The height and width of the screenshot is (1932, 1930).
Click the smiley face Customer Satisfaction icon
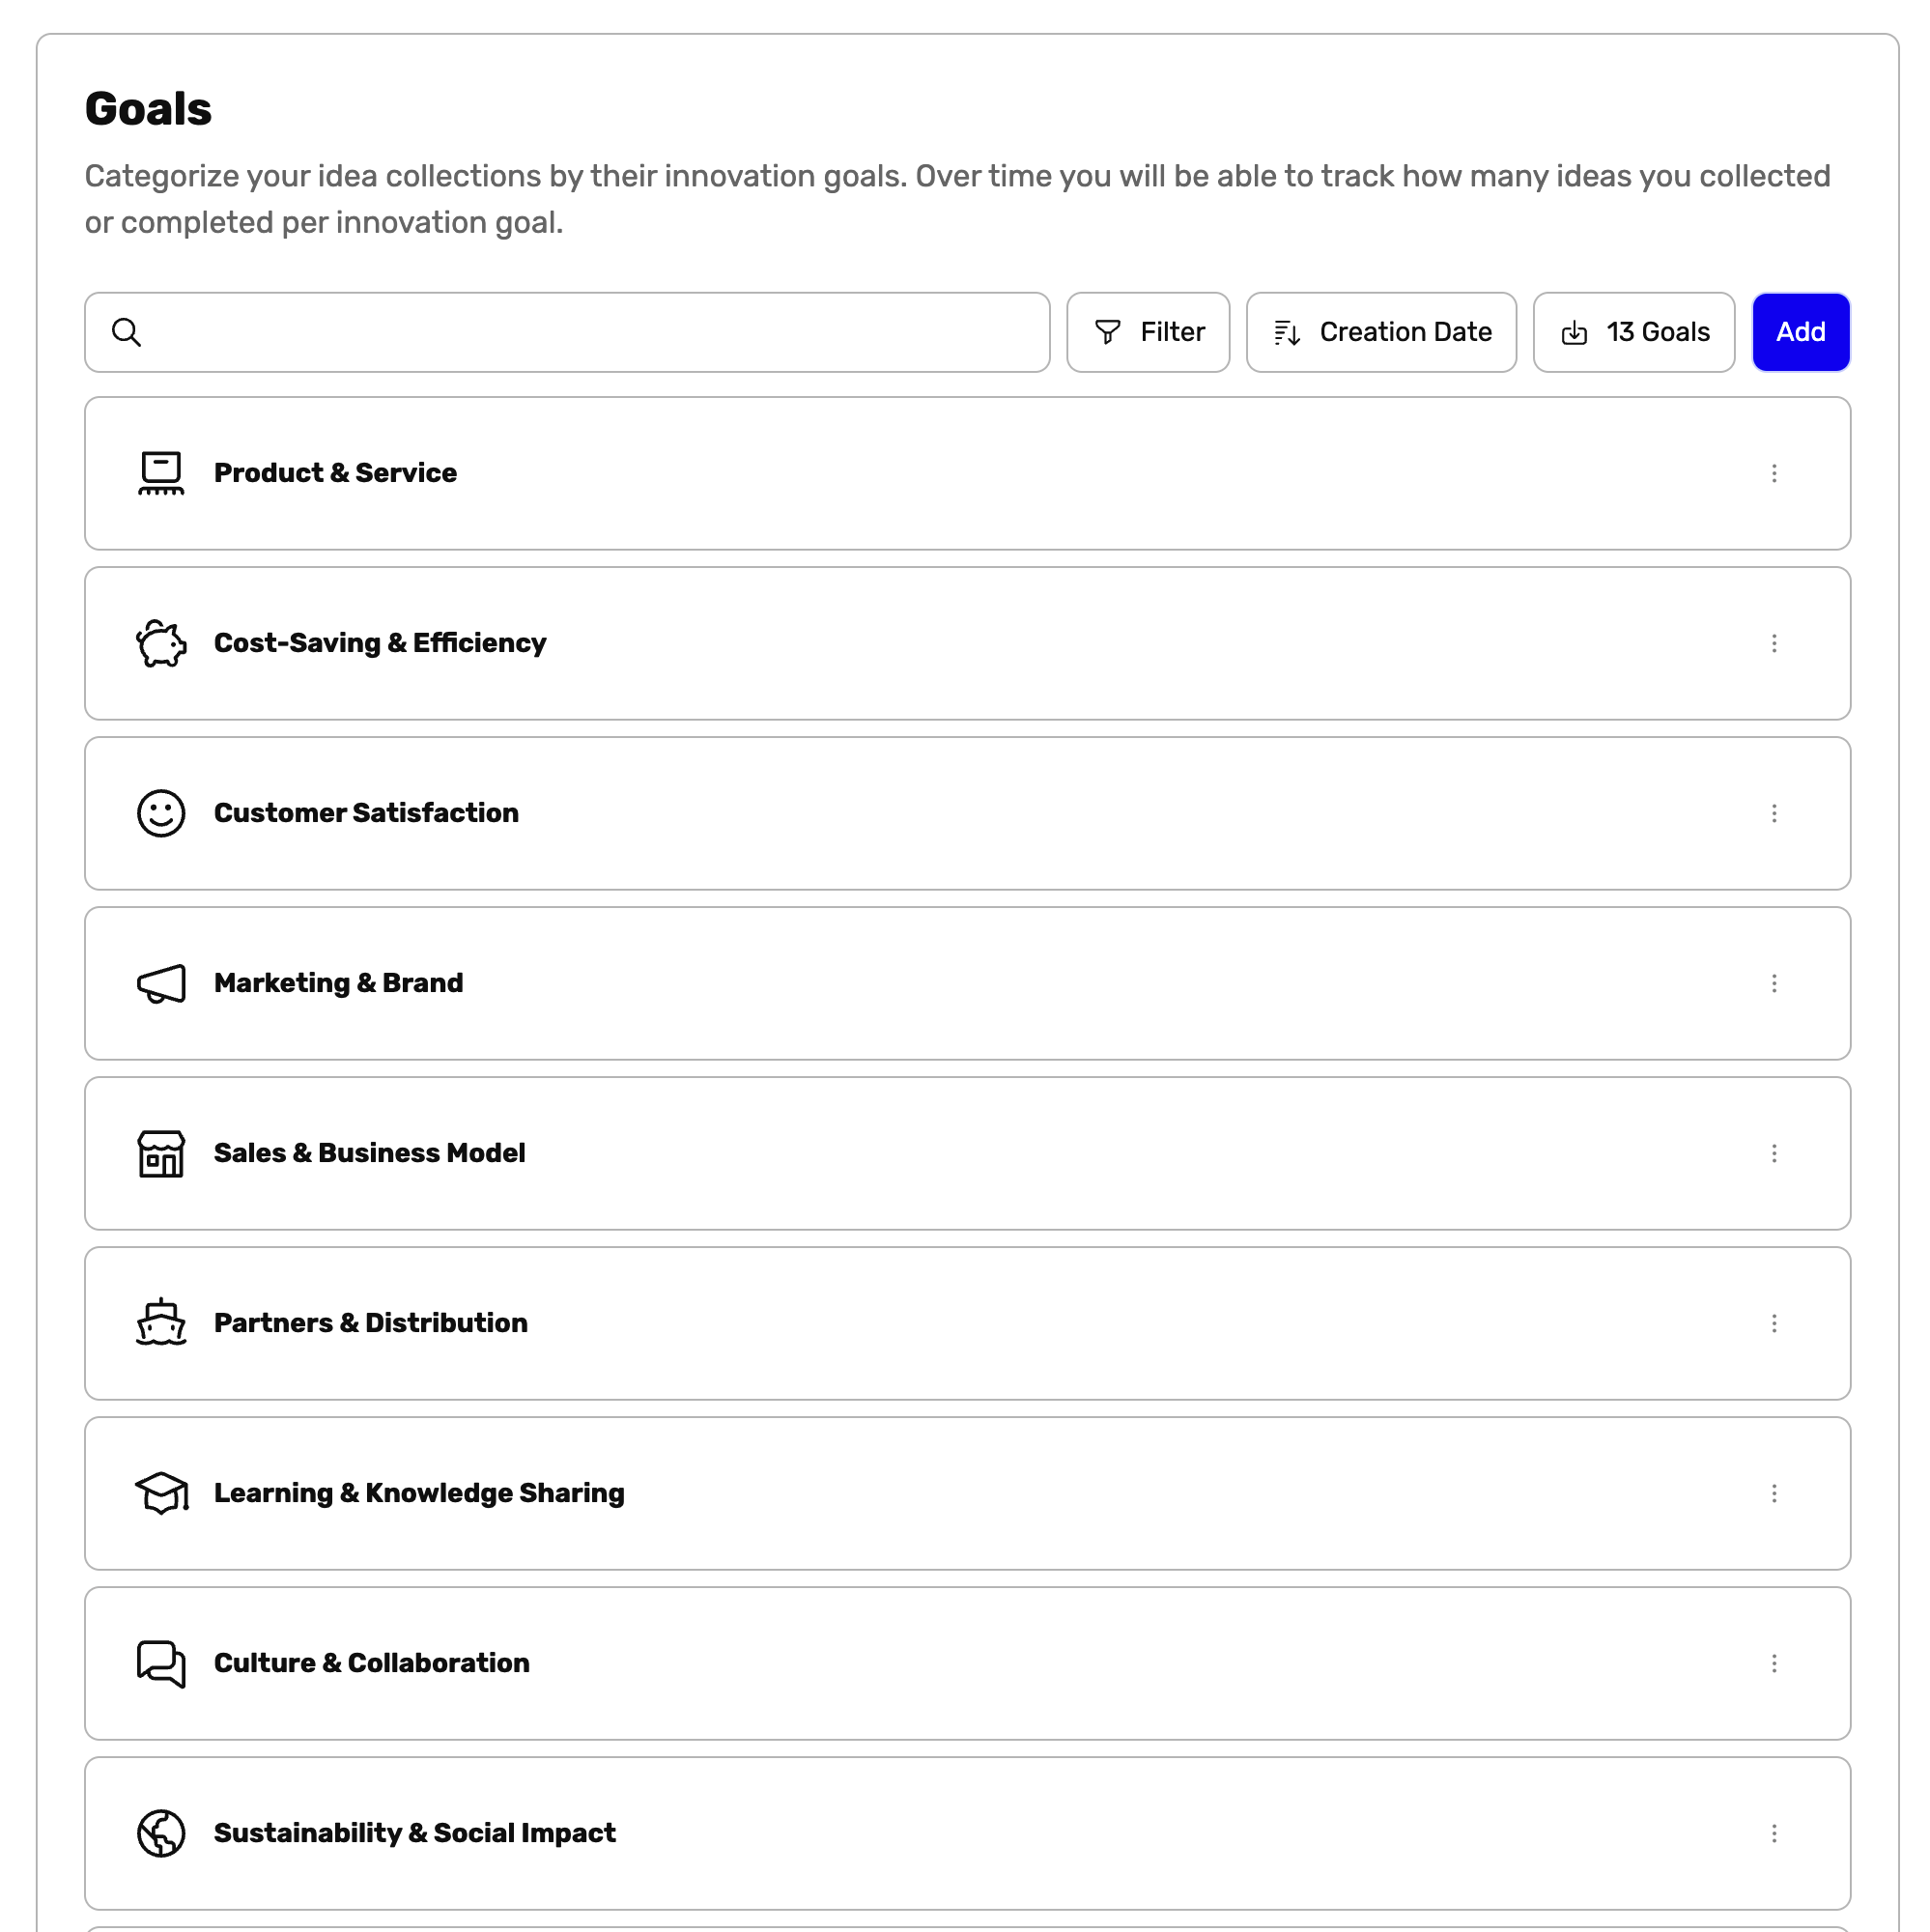tap(161, 813)
